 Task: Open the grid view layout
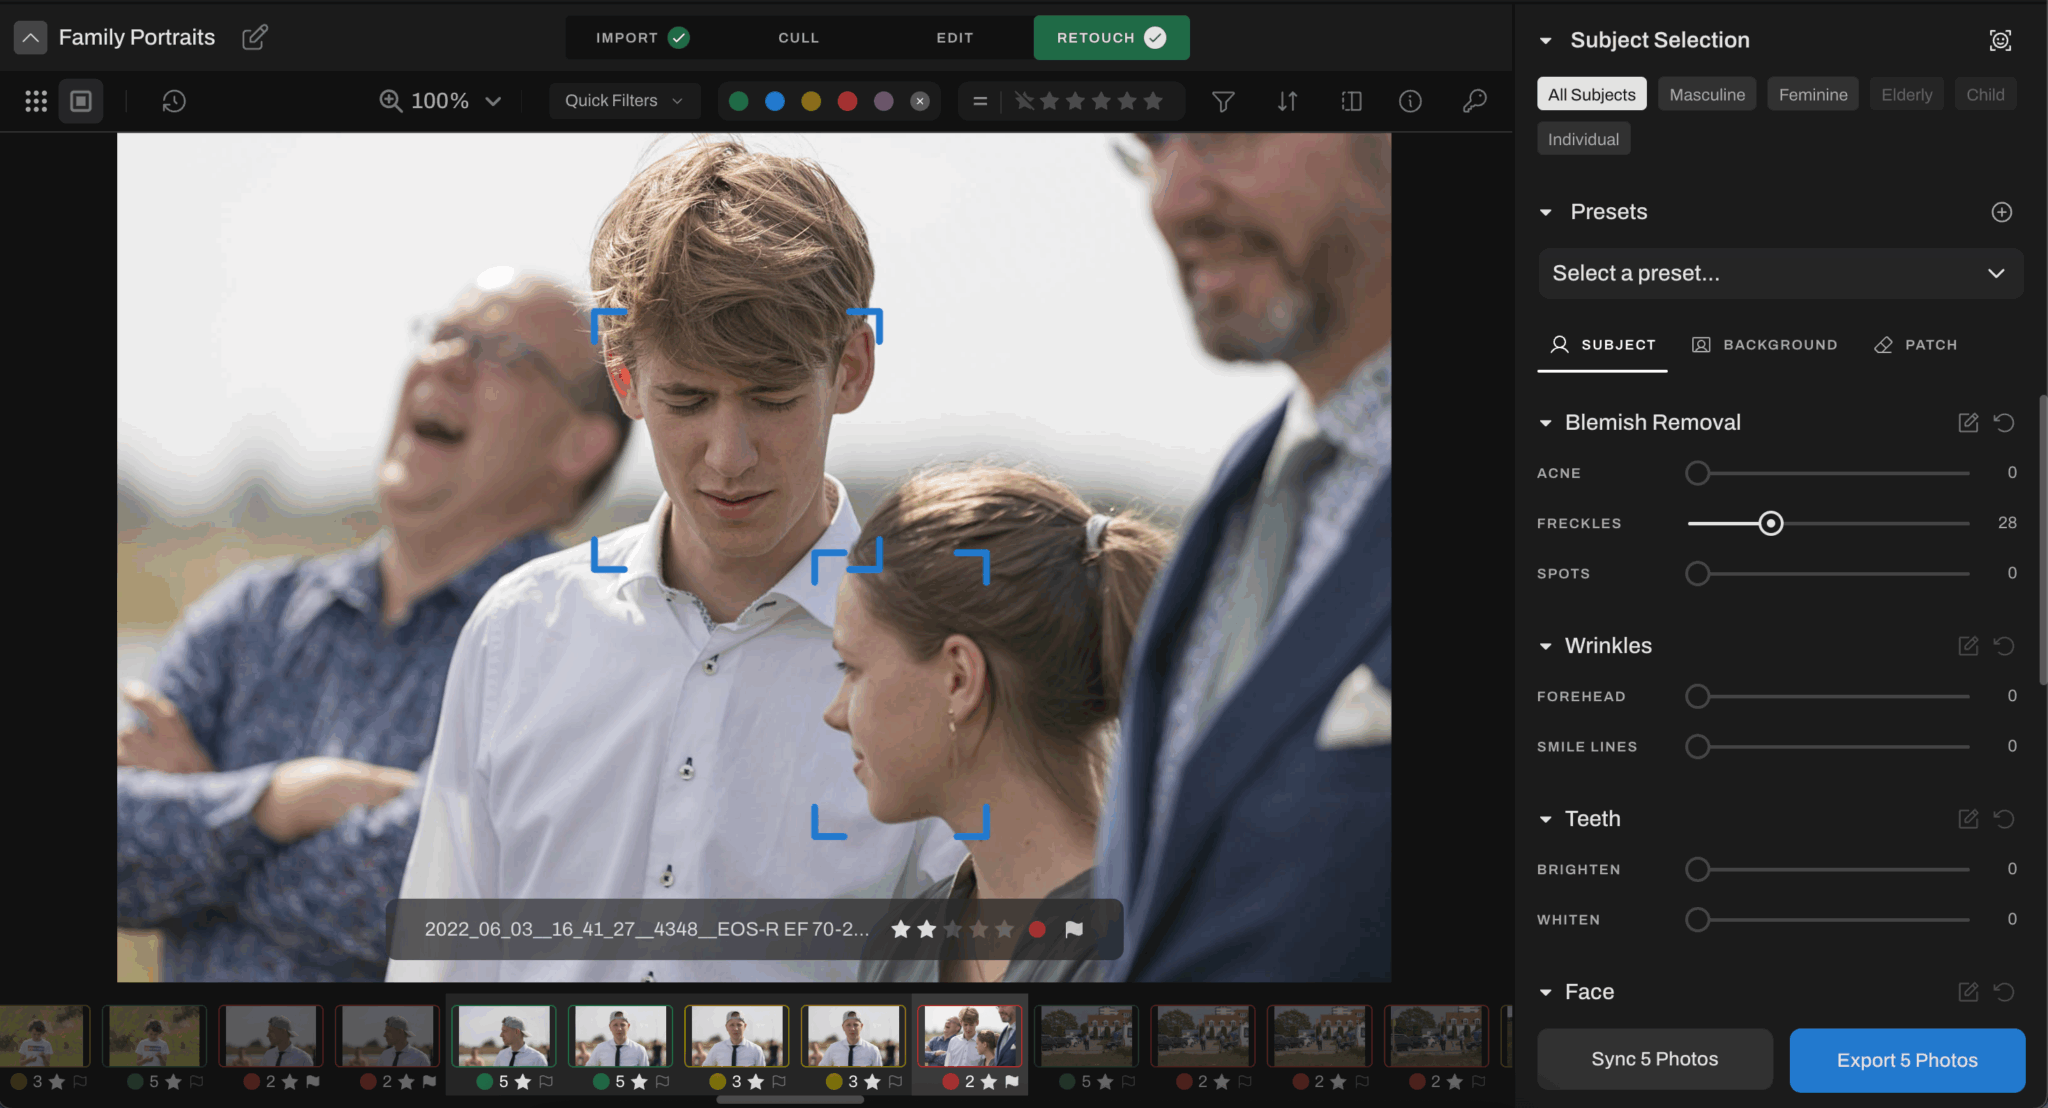pos(36,100)
